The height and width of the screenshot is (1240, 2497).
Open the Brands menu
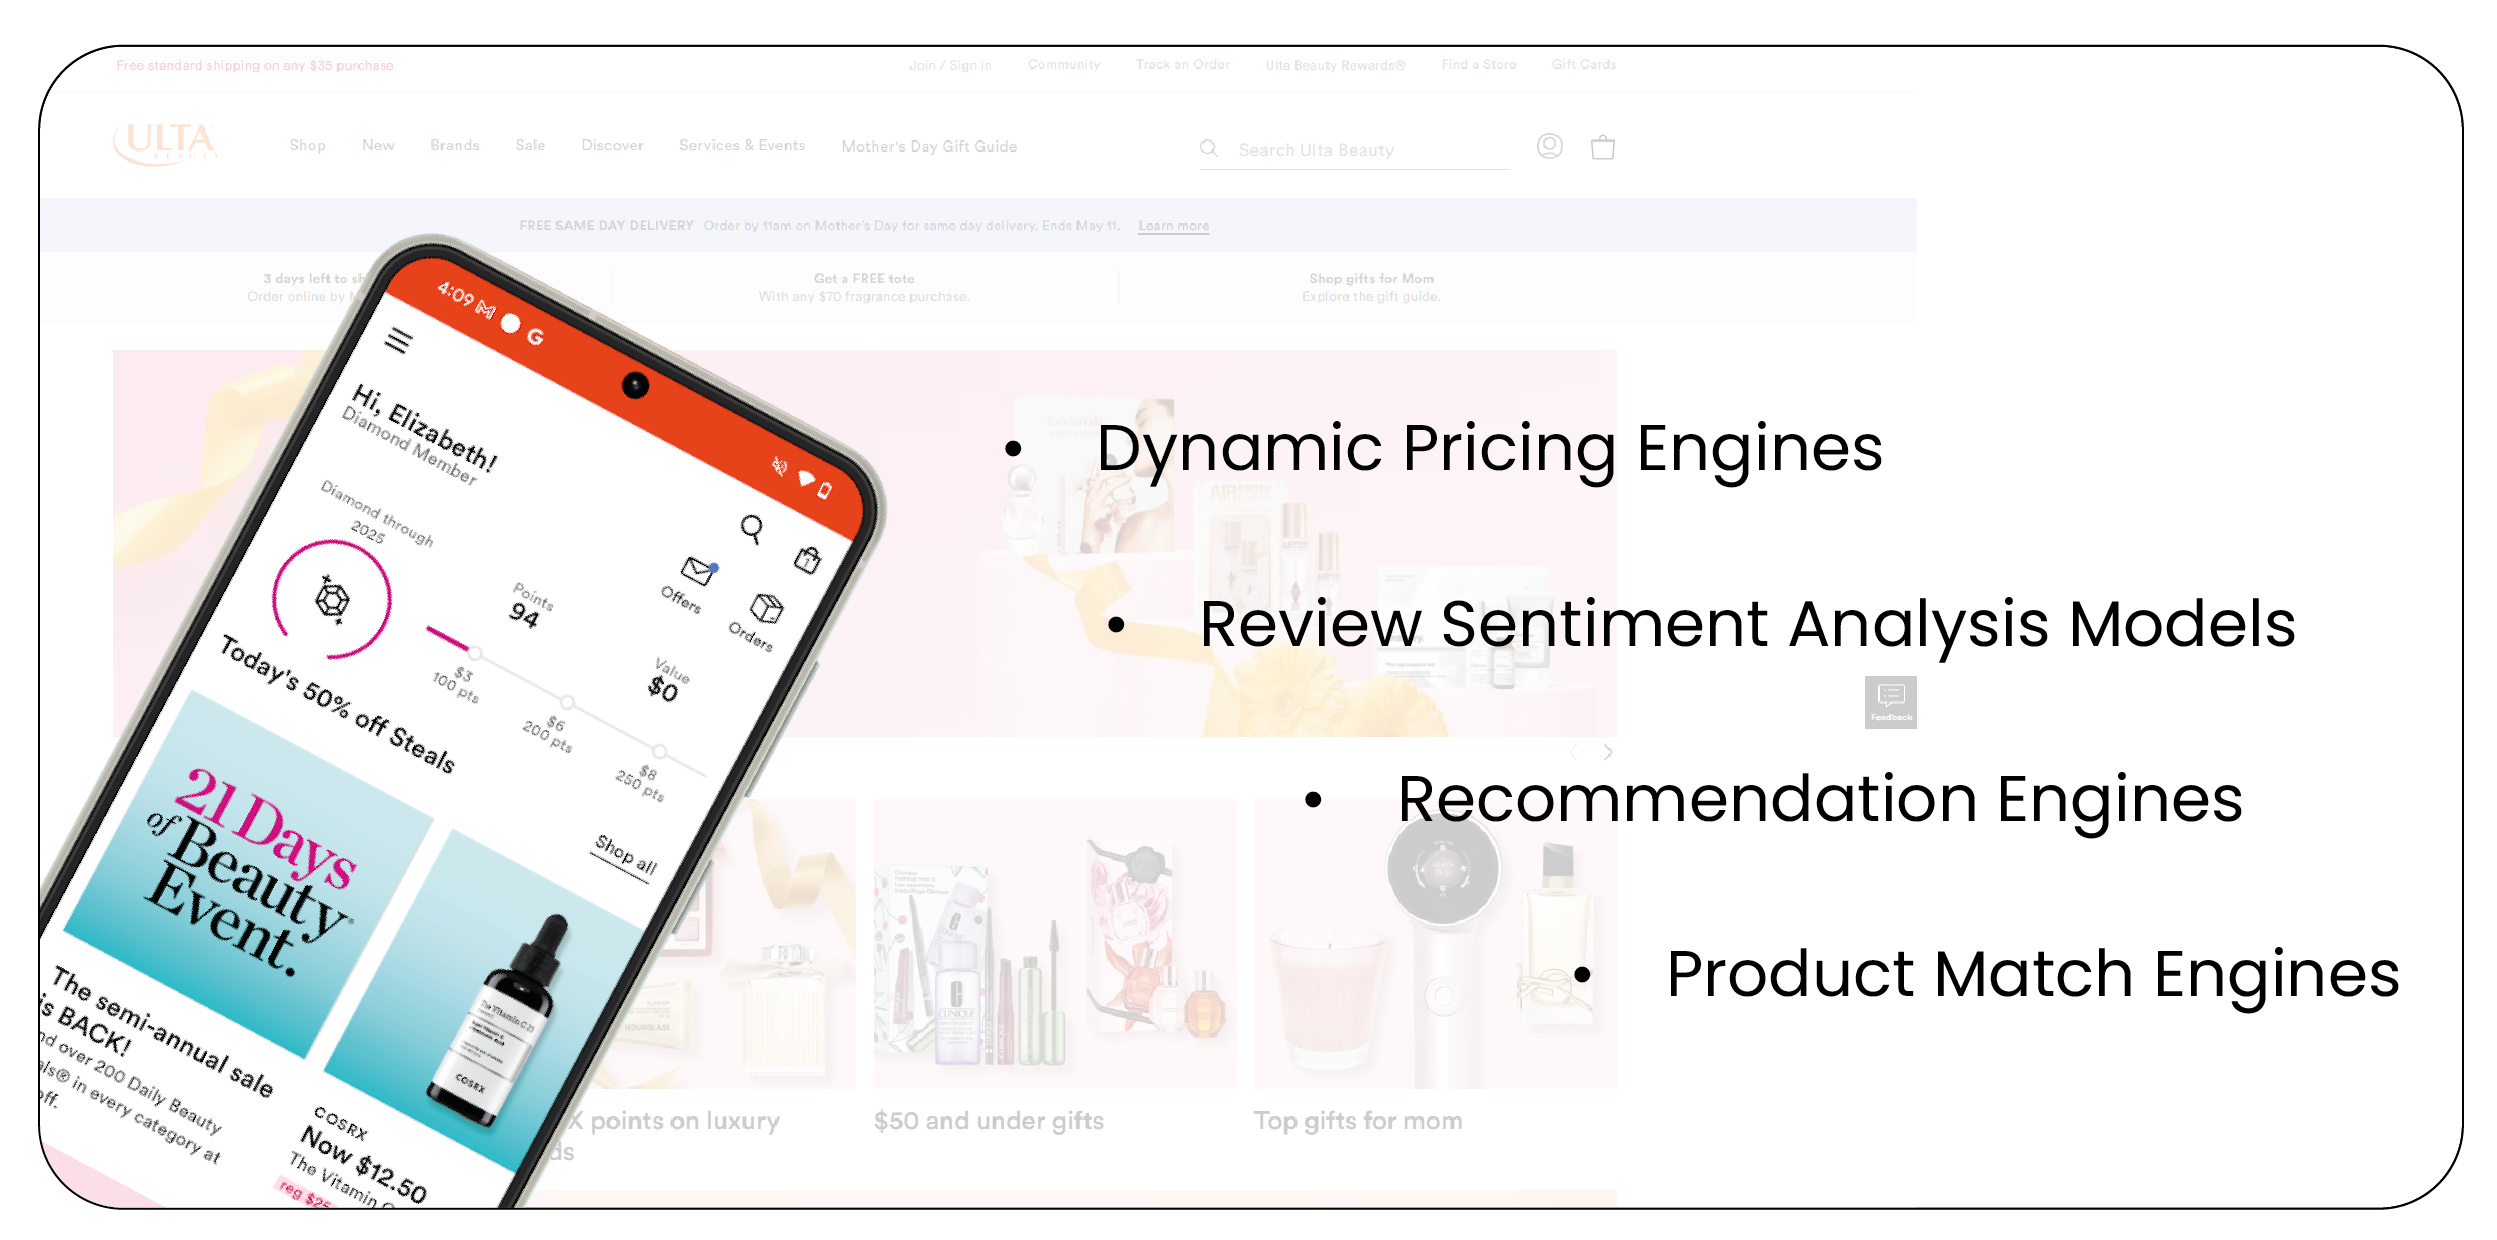[455, 145]
